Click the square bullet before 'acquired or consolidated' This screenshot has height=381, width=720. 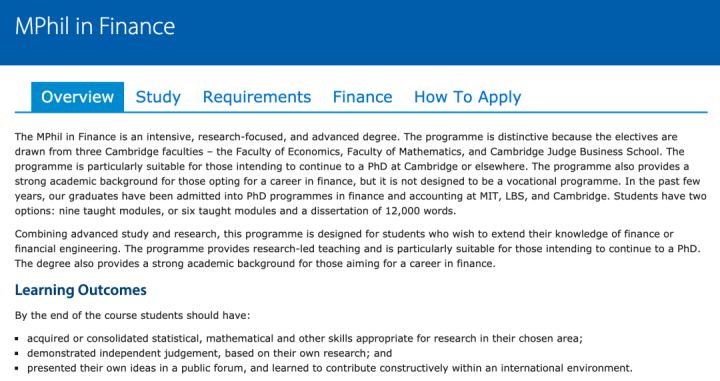[17, 339]
